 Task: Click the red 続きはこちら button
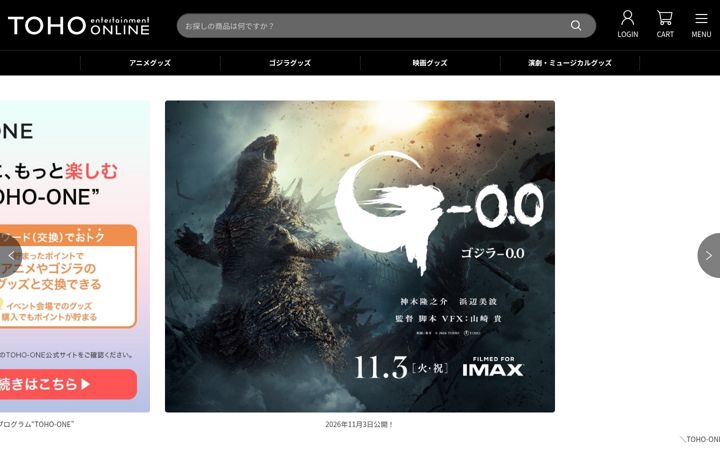(x=68, y=384)
